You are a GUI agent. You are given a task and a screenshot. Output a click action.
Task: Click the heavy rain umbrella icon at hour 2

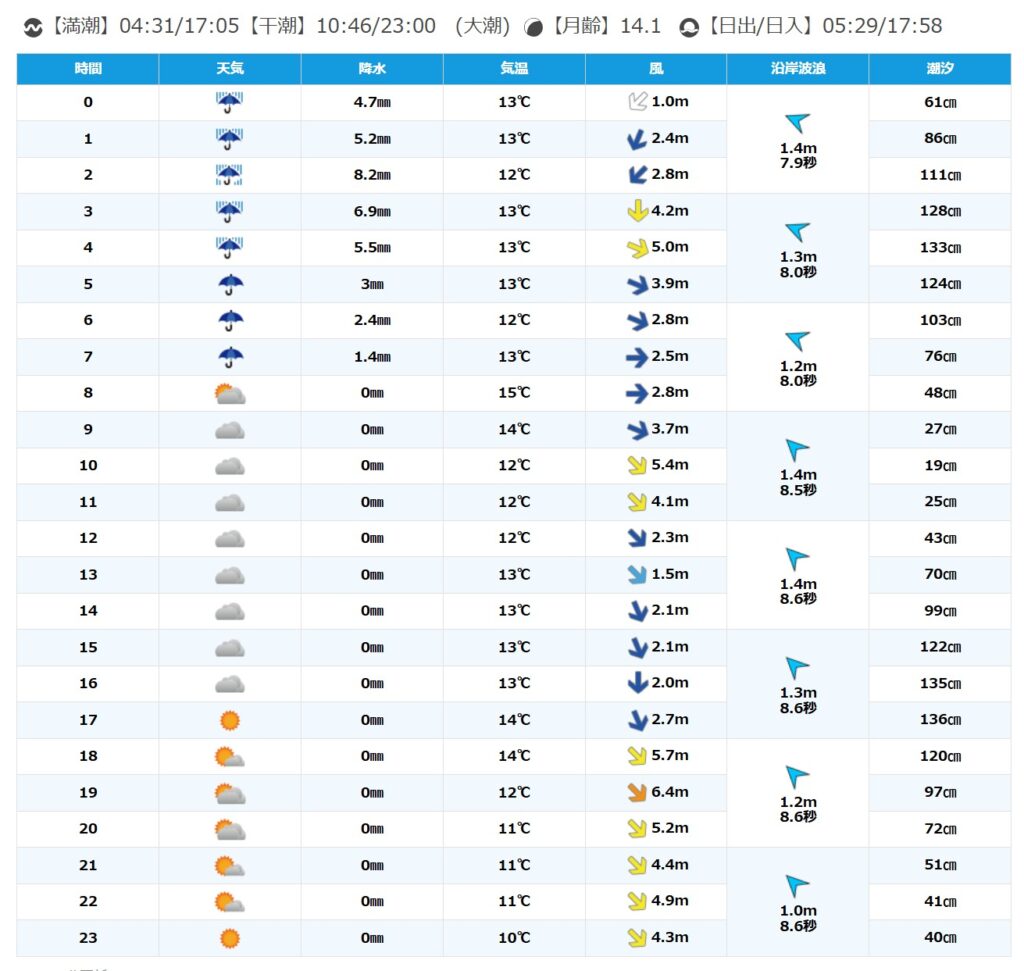[x=229, y=175]
